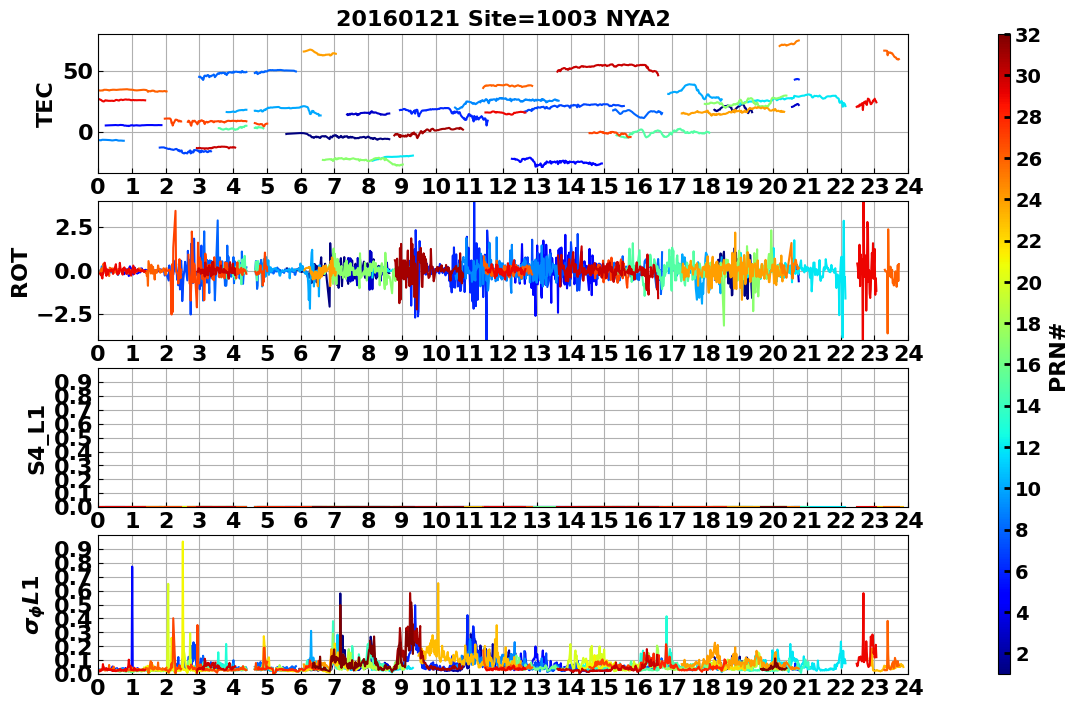1077x709 pixels.
Task: Click the PRN colorbar gradient strip
Action: click(x=1004, y=354)
